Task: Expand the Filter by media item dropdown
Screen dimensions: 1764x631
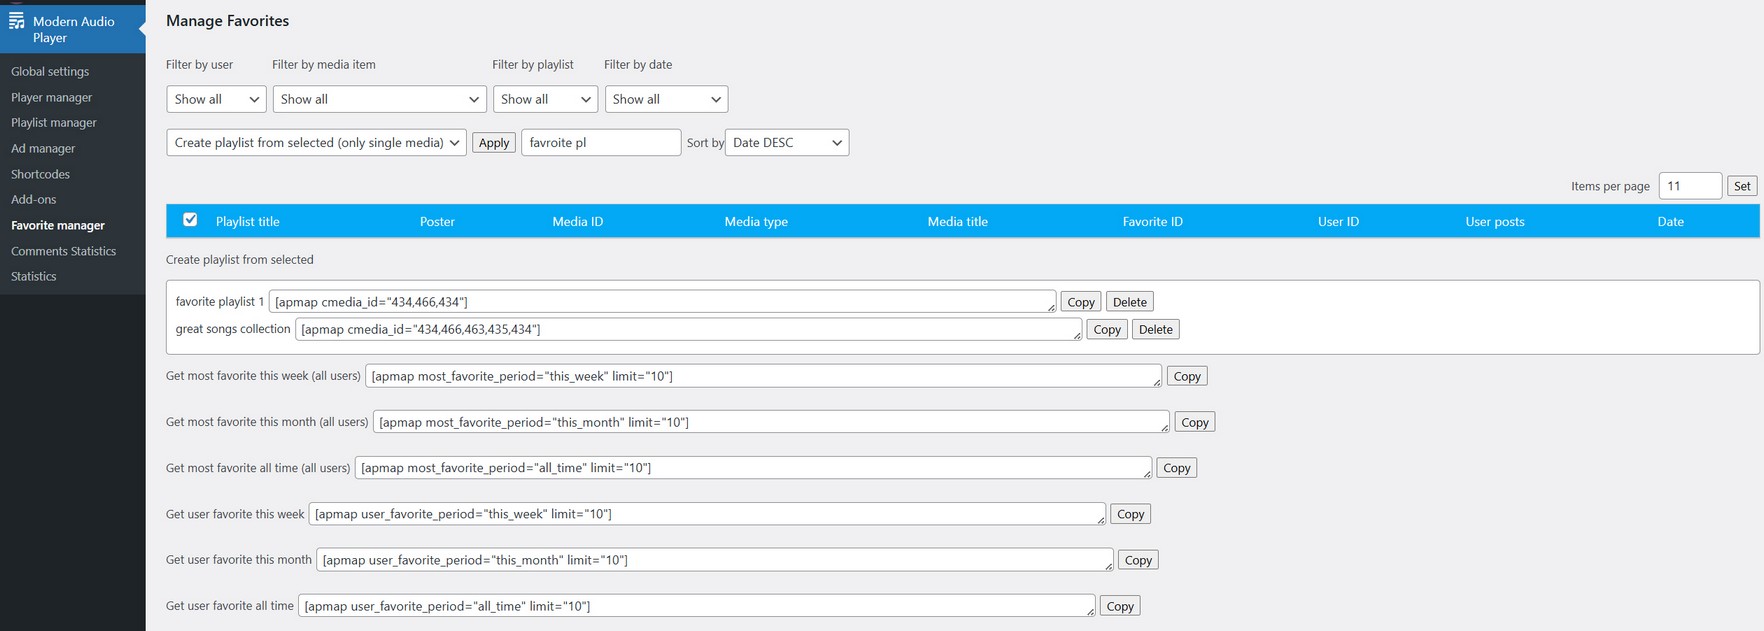Action: 379,99
